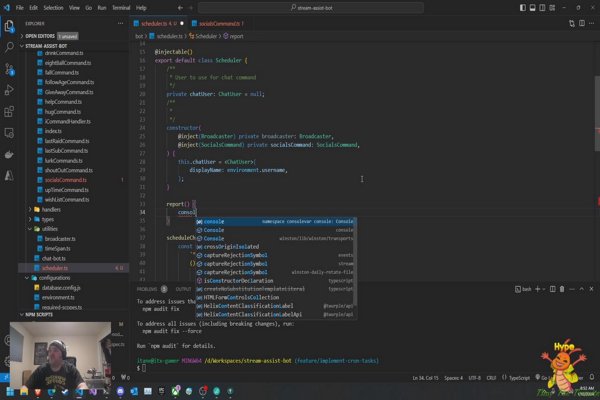Choose HTMLFormControlsCollection from suggestions

(276, 297)
